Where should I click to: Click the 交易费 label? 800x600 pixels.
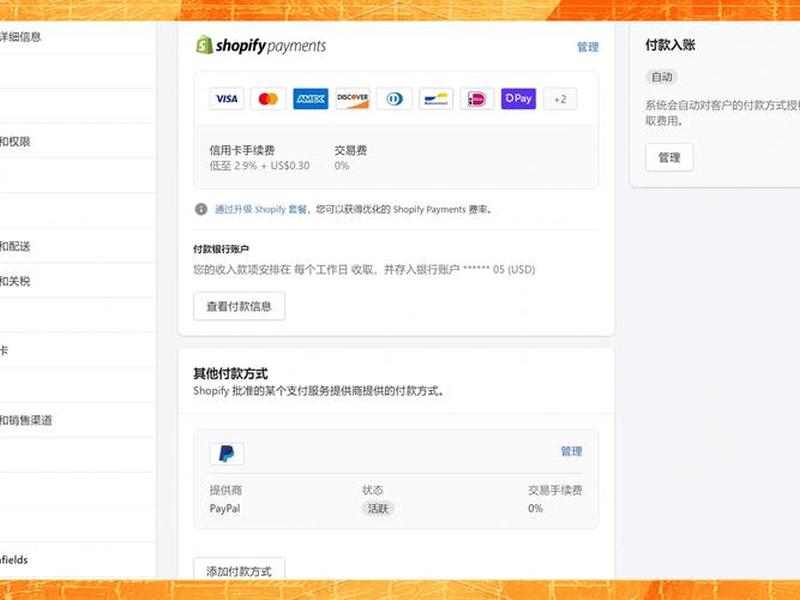(x=351, y=150)
